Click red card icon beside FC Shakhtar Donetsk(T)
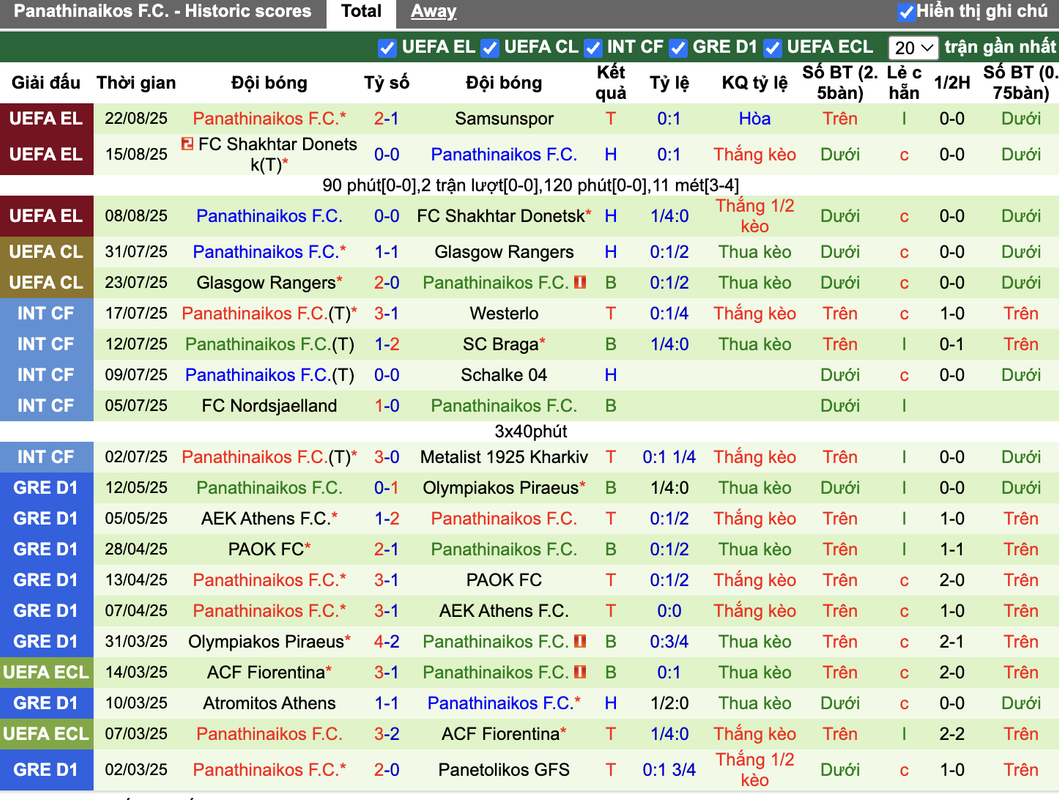The image size is (1059, 800). tap(188, 144)
